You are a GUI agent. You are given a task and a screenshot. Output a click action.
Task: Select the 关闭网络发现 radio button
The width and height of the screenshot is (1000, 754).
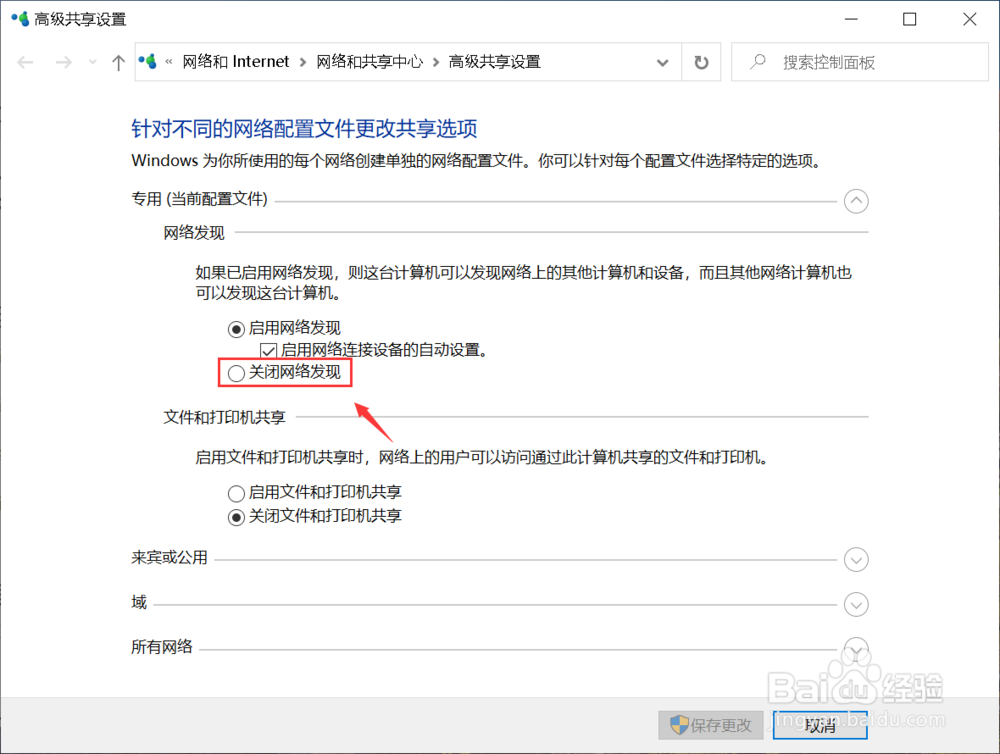235,372
